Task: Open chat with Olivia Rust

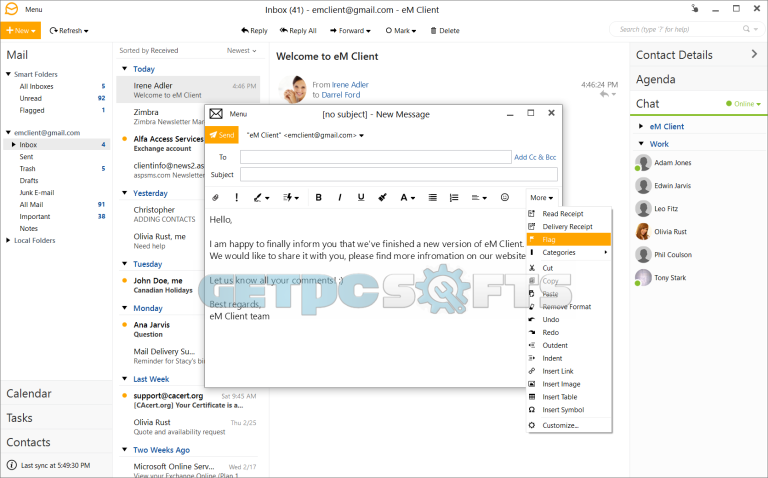Action: (x=671, y=232)
